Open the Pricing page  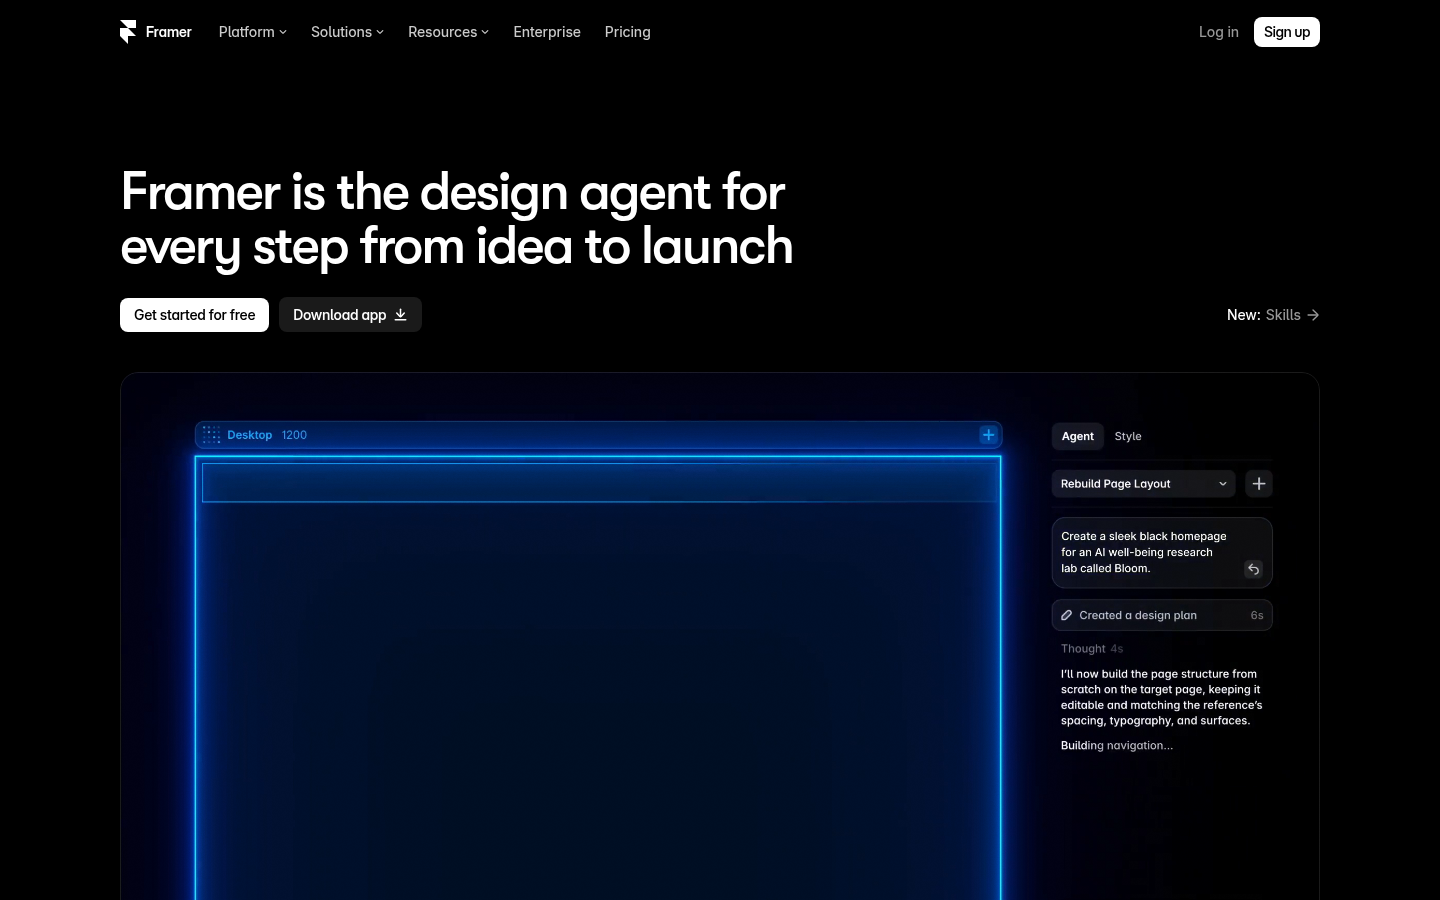(x=628, y=32)
